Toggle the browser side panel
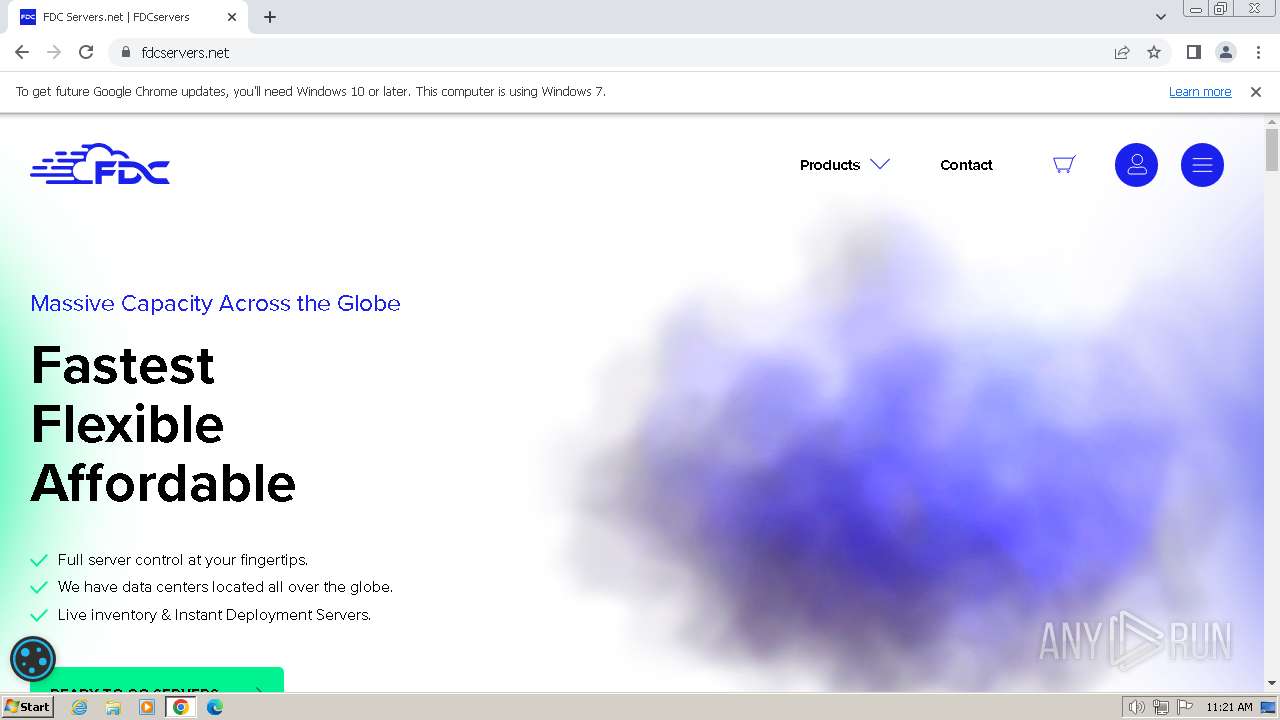 (1193, 52)
